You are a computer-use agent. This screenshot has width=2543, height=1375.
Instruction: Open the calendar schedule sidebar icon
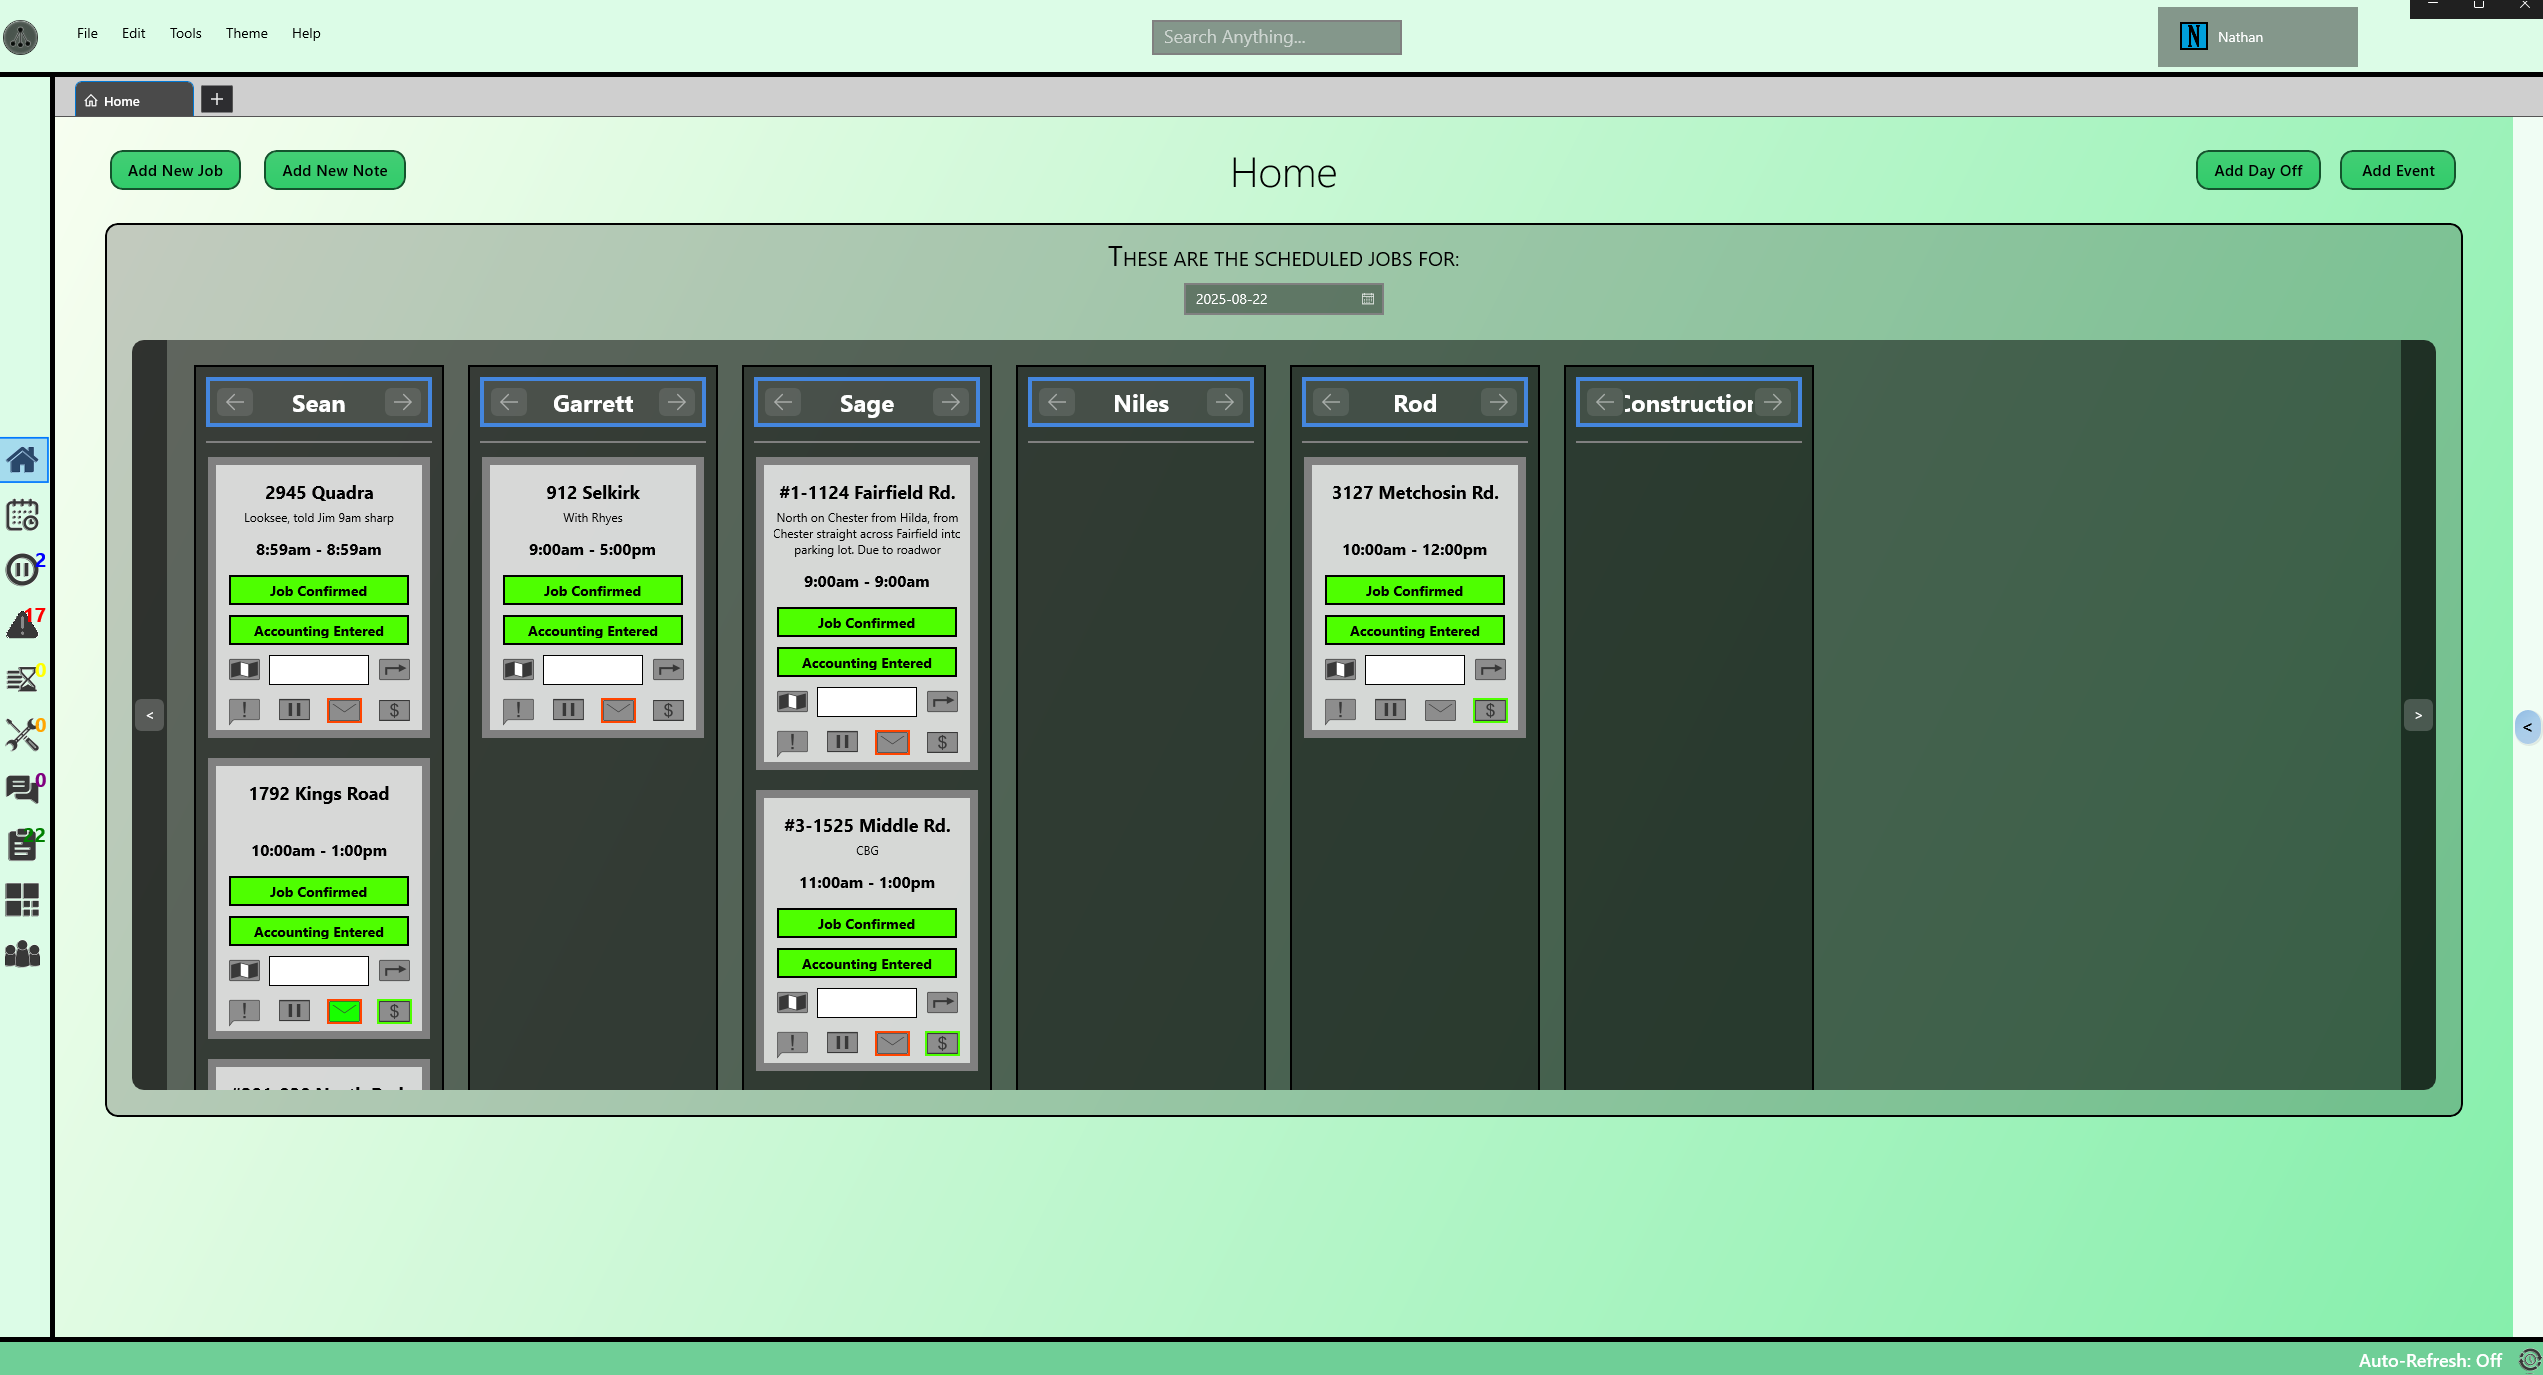(22, 516)
